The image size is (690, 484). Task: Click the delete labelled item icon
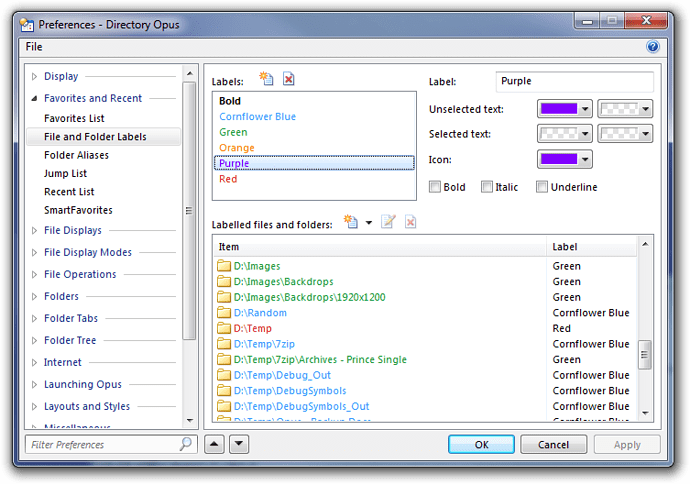(410, 221)
